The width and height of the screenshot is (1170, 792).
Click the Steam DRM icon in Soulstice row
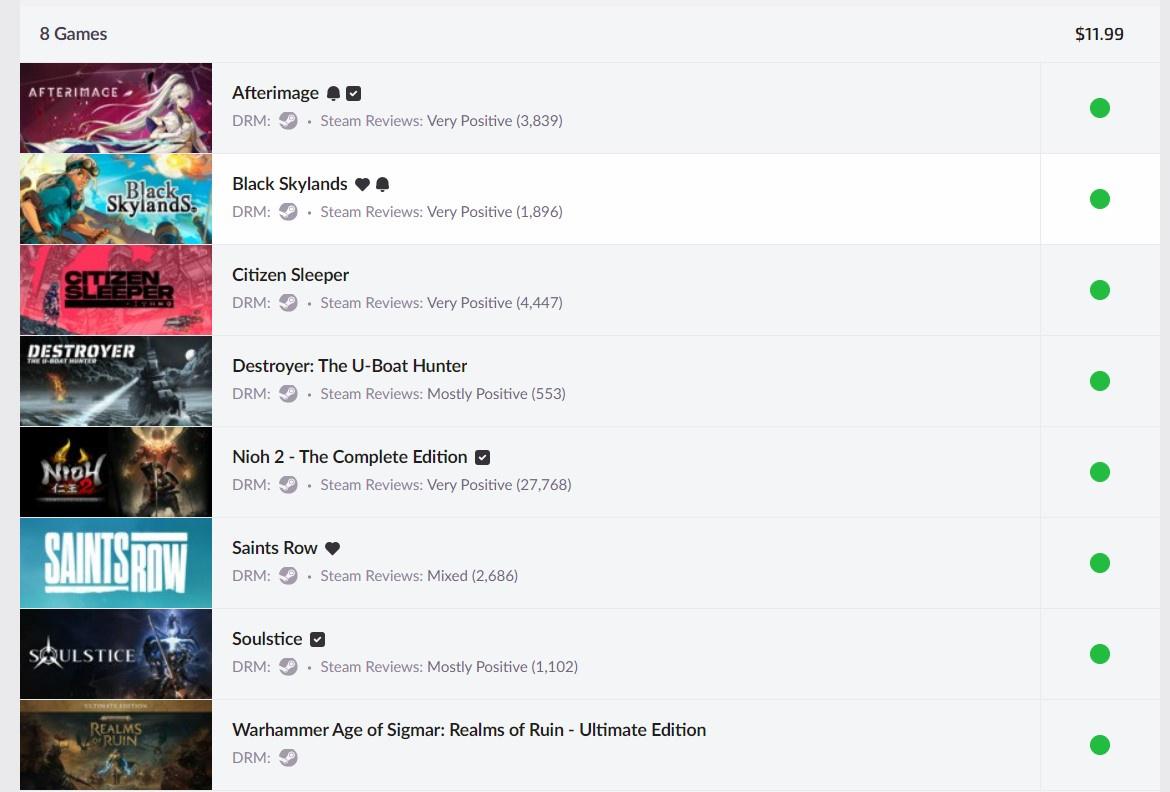pyautogui.click(x=288, y=667)
